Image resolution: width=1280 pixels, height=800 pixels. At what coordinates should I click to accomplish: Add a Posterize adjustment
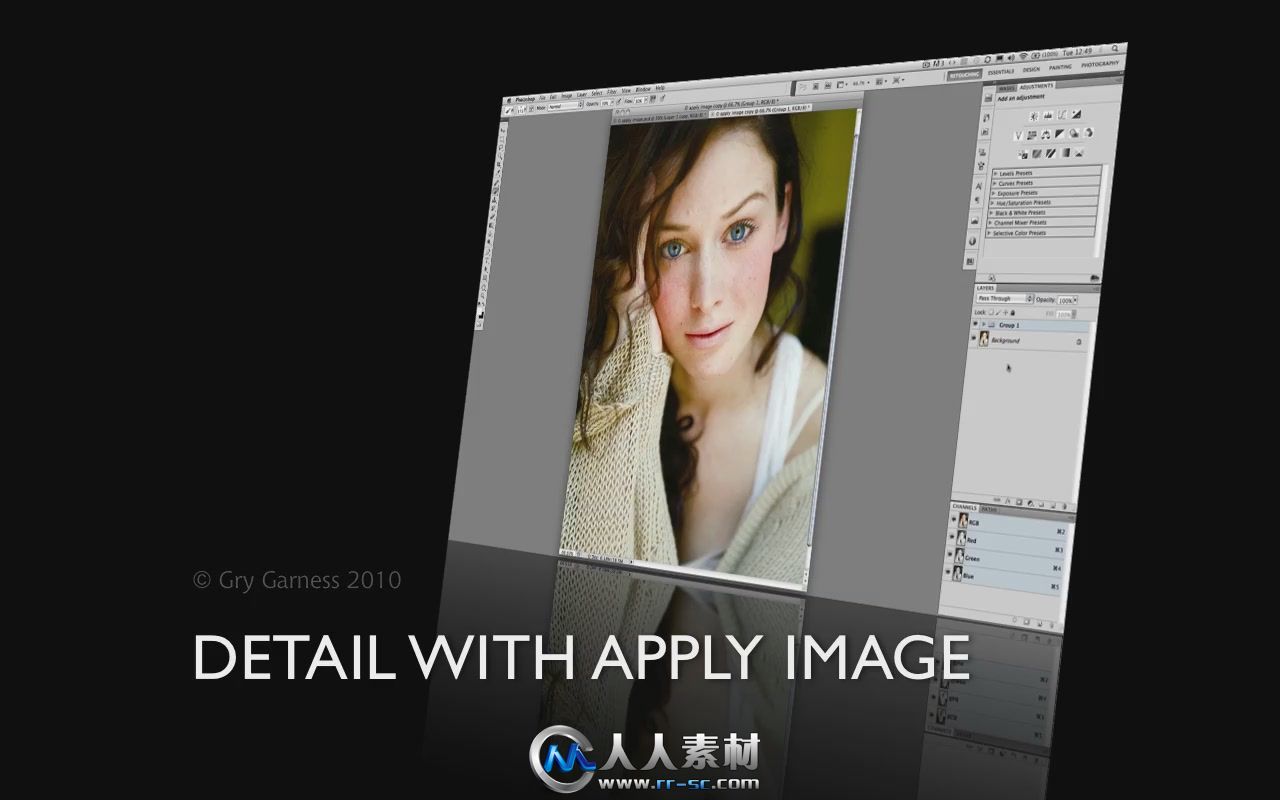(x=1037, y=153)
